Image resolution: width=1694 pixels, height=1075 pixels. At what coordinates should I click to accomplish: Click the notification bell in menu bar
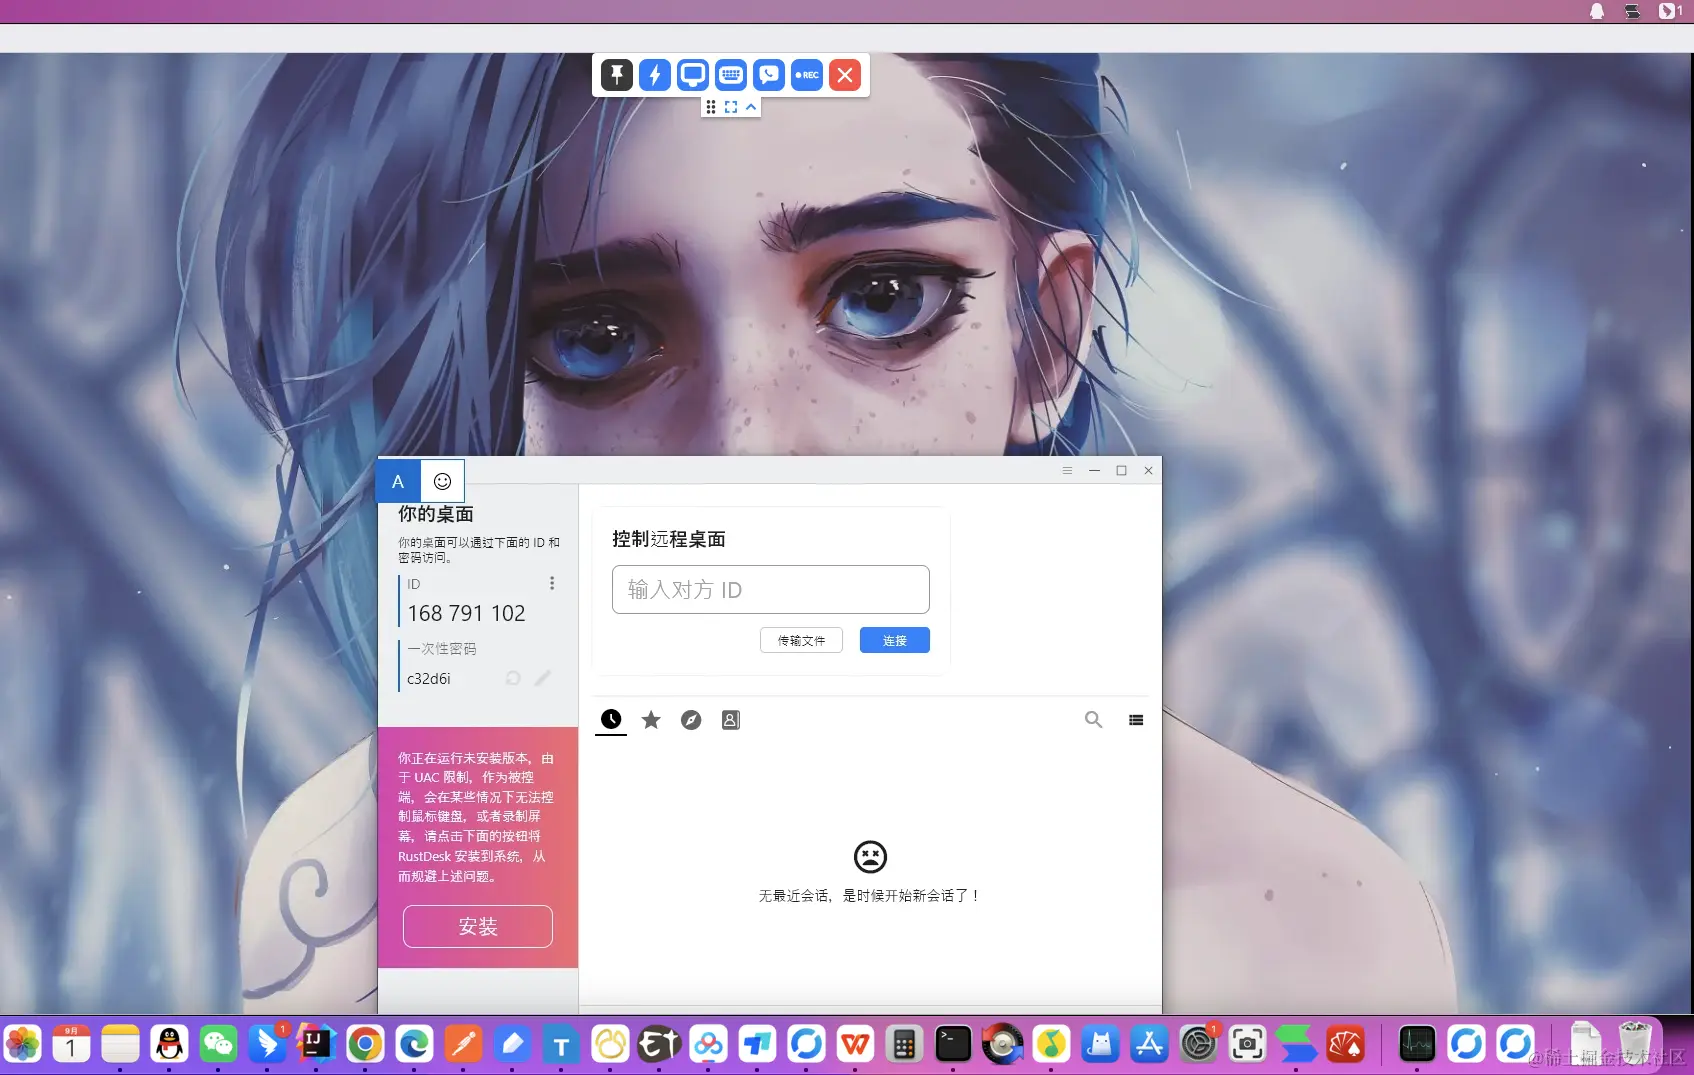coord(1597,11)
